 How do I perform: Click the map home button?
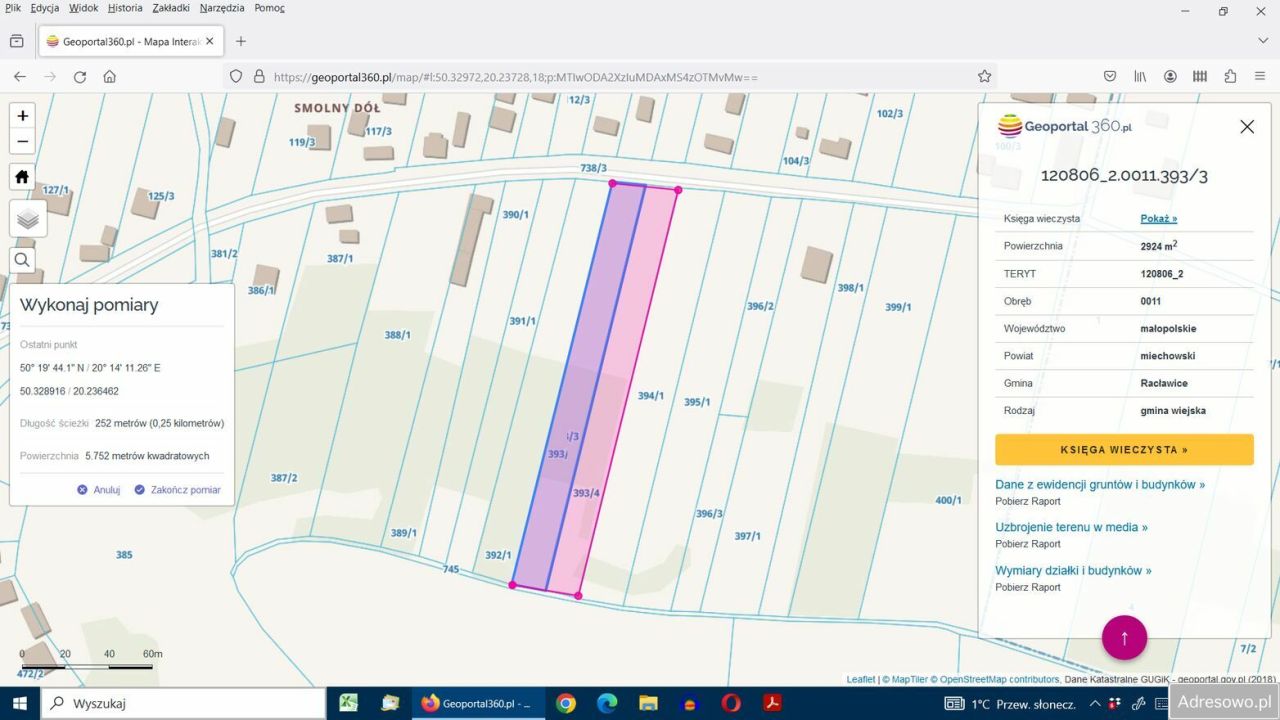pyautogui.click(x=23, y=177)
